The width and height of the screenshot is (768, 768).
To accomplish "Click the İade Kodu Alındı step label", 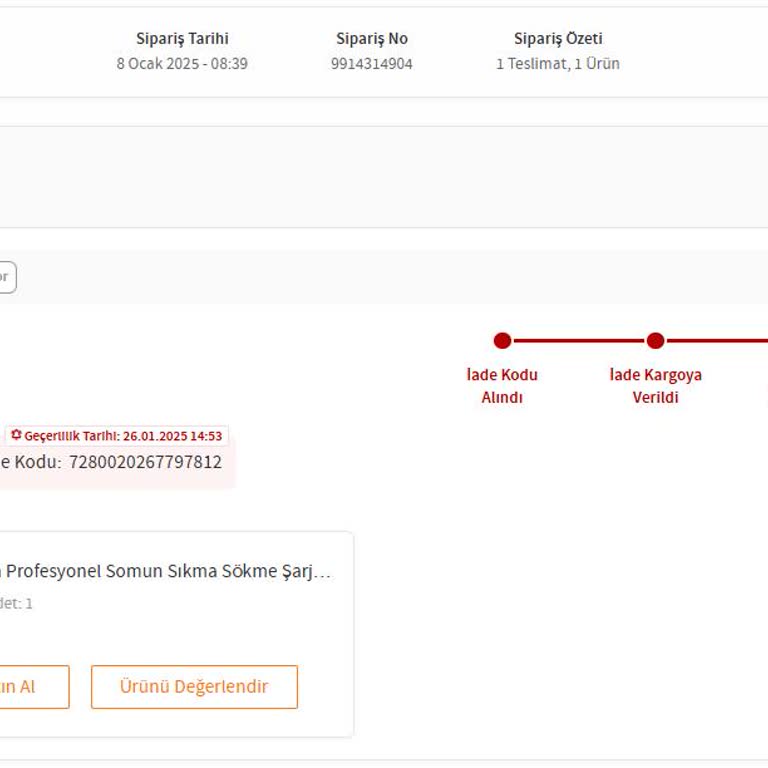I will point(502,386).
